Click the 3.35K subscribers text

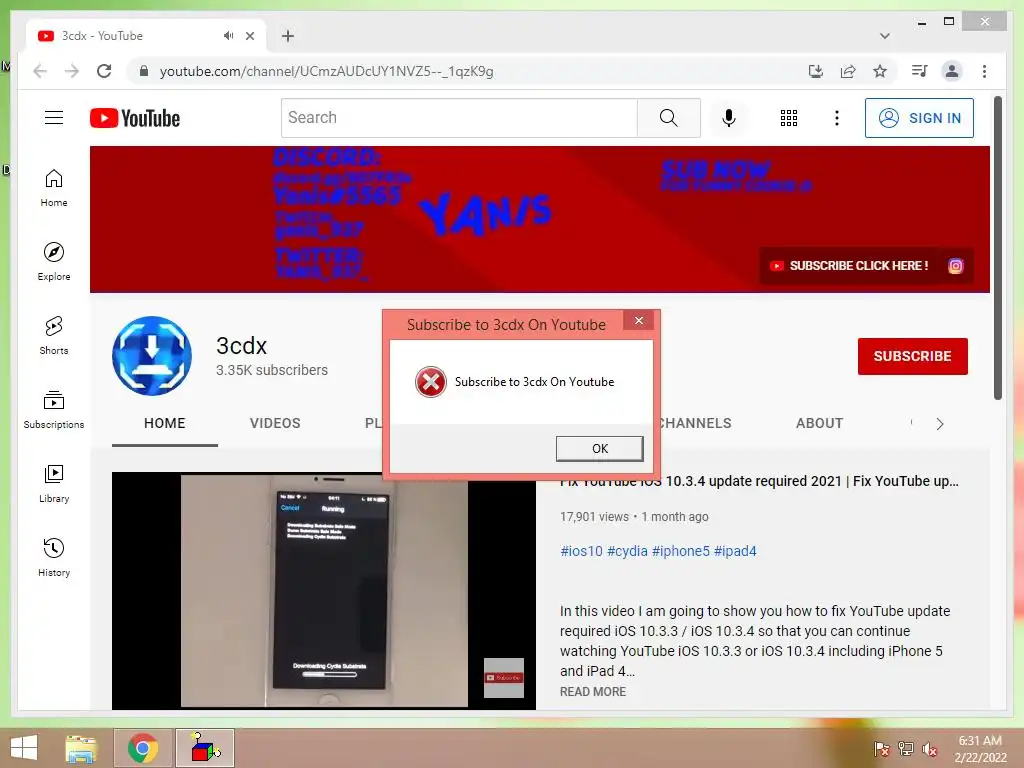click(272, 370)
